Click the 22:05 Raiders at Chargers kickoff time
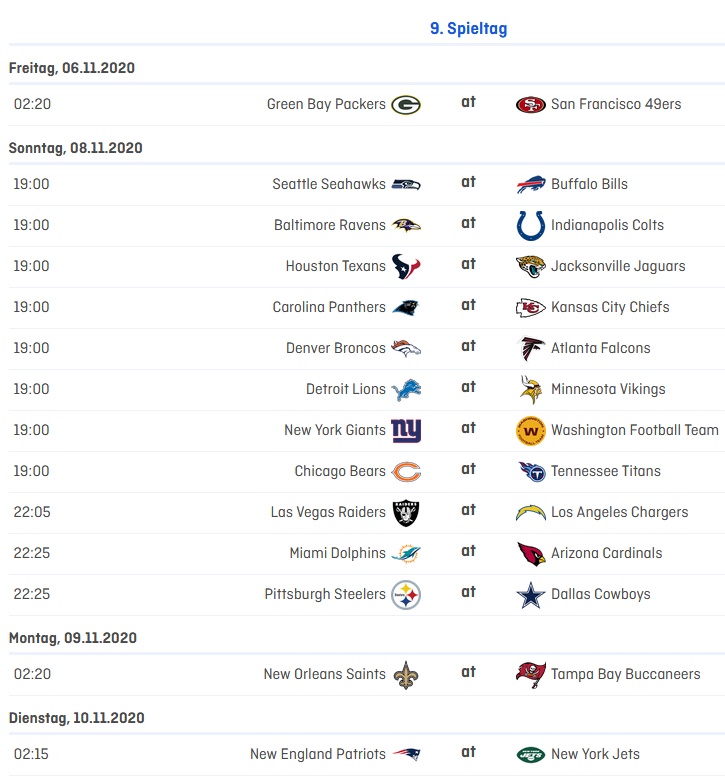 [x=32, y=512]
